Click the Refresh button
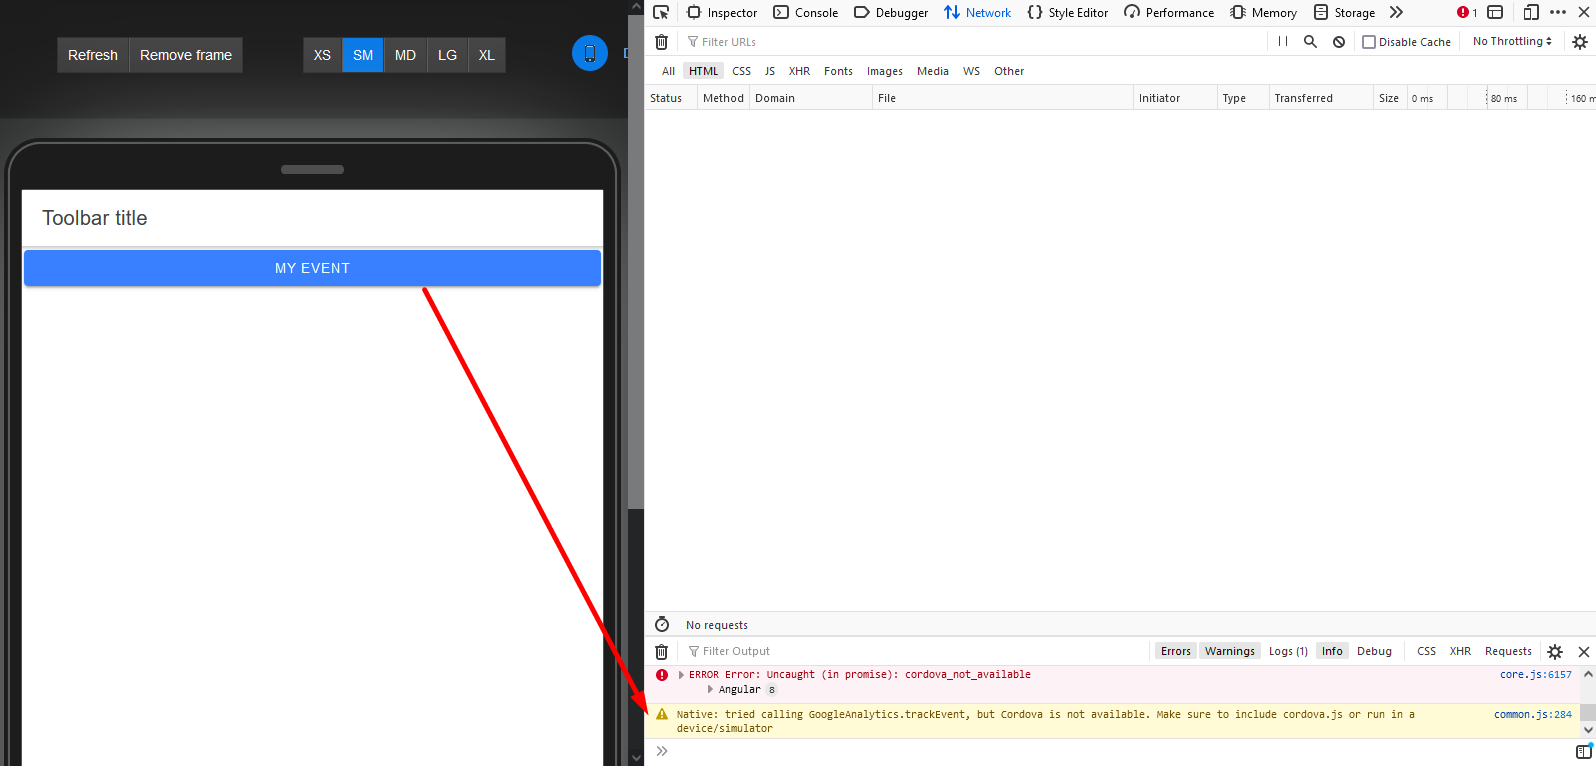This screenshot has height=766, width=1596. (x=93, y=55)
